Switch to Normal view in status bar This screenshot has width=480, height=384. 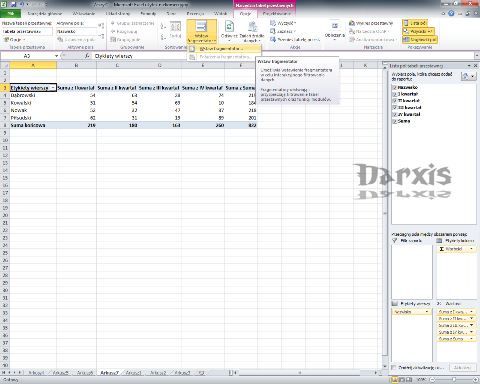coord(394,379)
